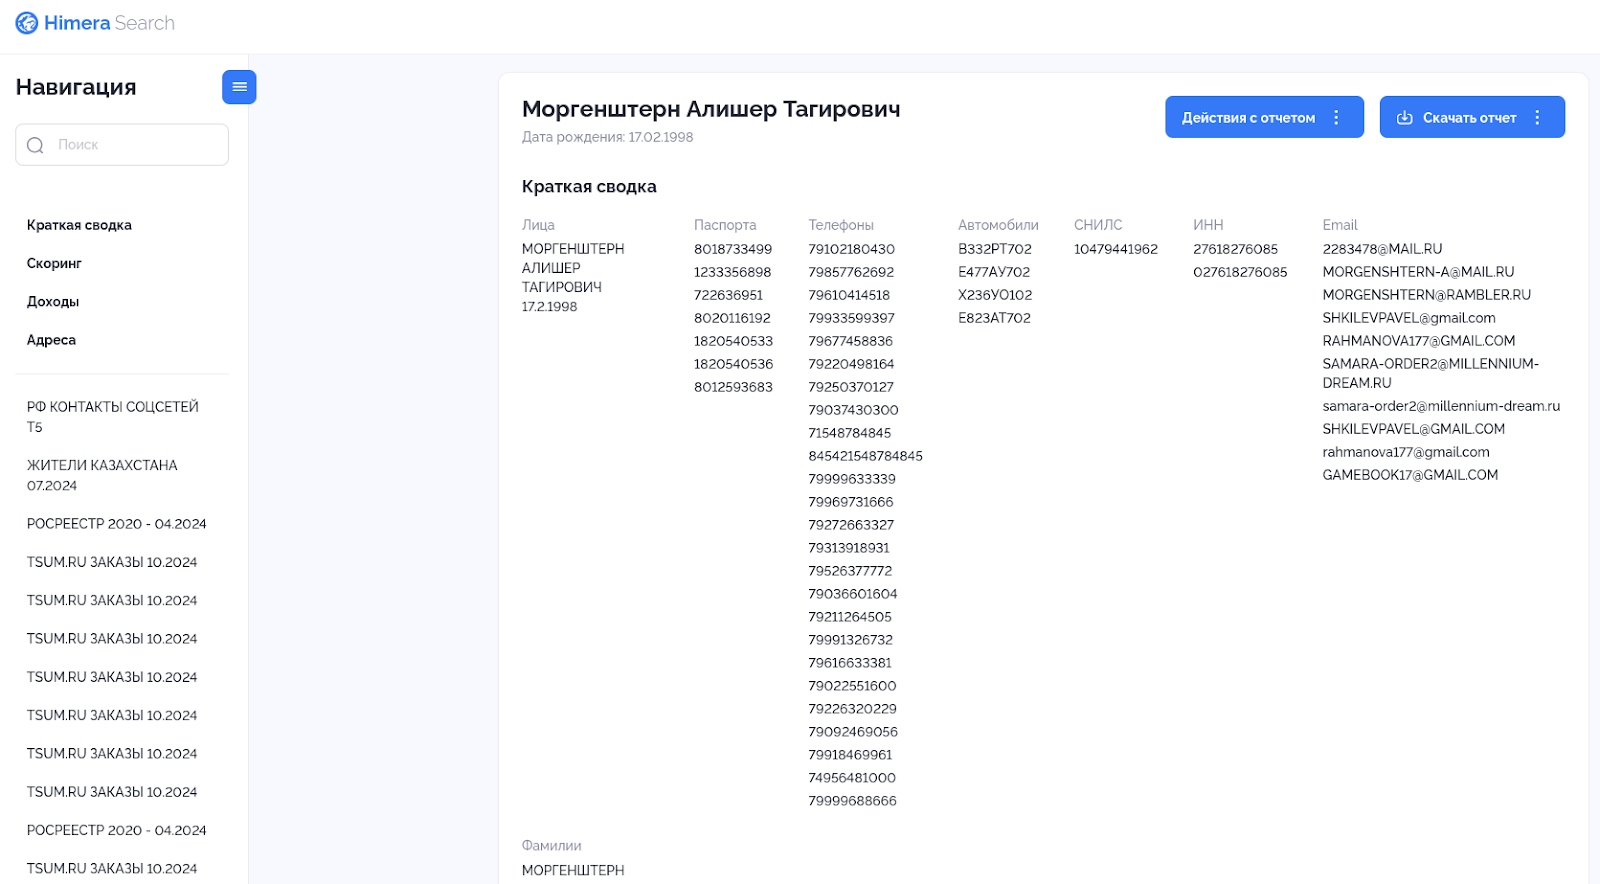The height and width of the screenshot is (884, 1600).
Task: Open three-dot menu on Действия с отчетом
Action: pos(1336,118)
